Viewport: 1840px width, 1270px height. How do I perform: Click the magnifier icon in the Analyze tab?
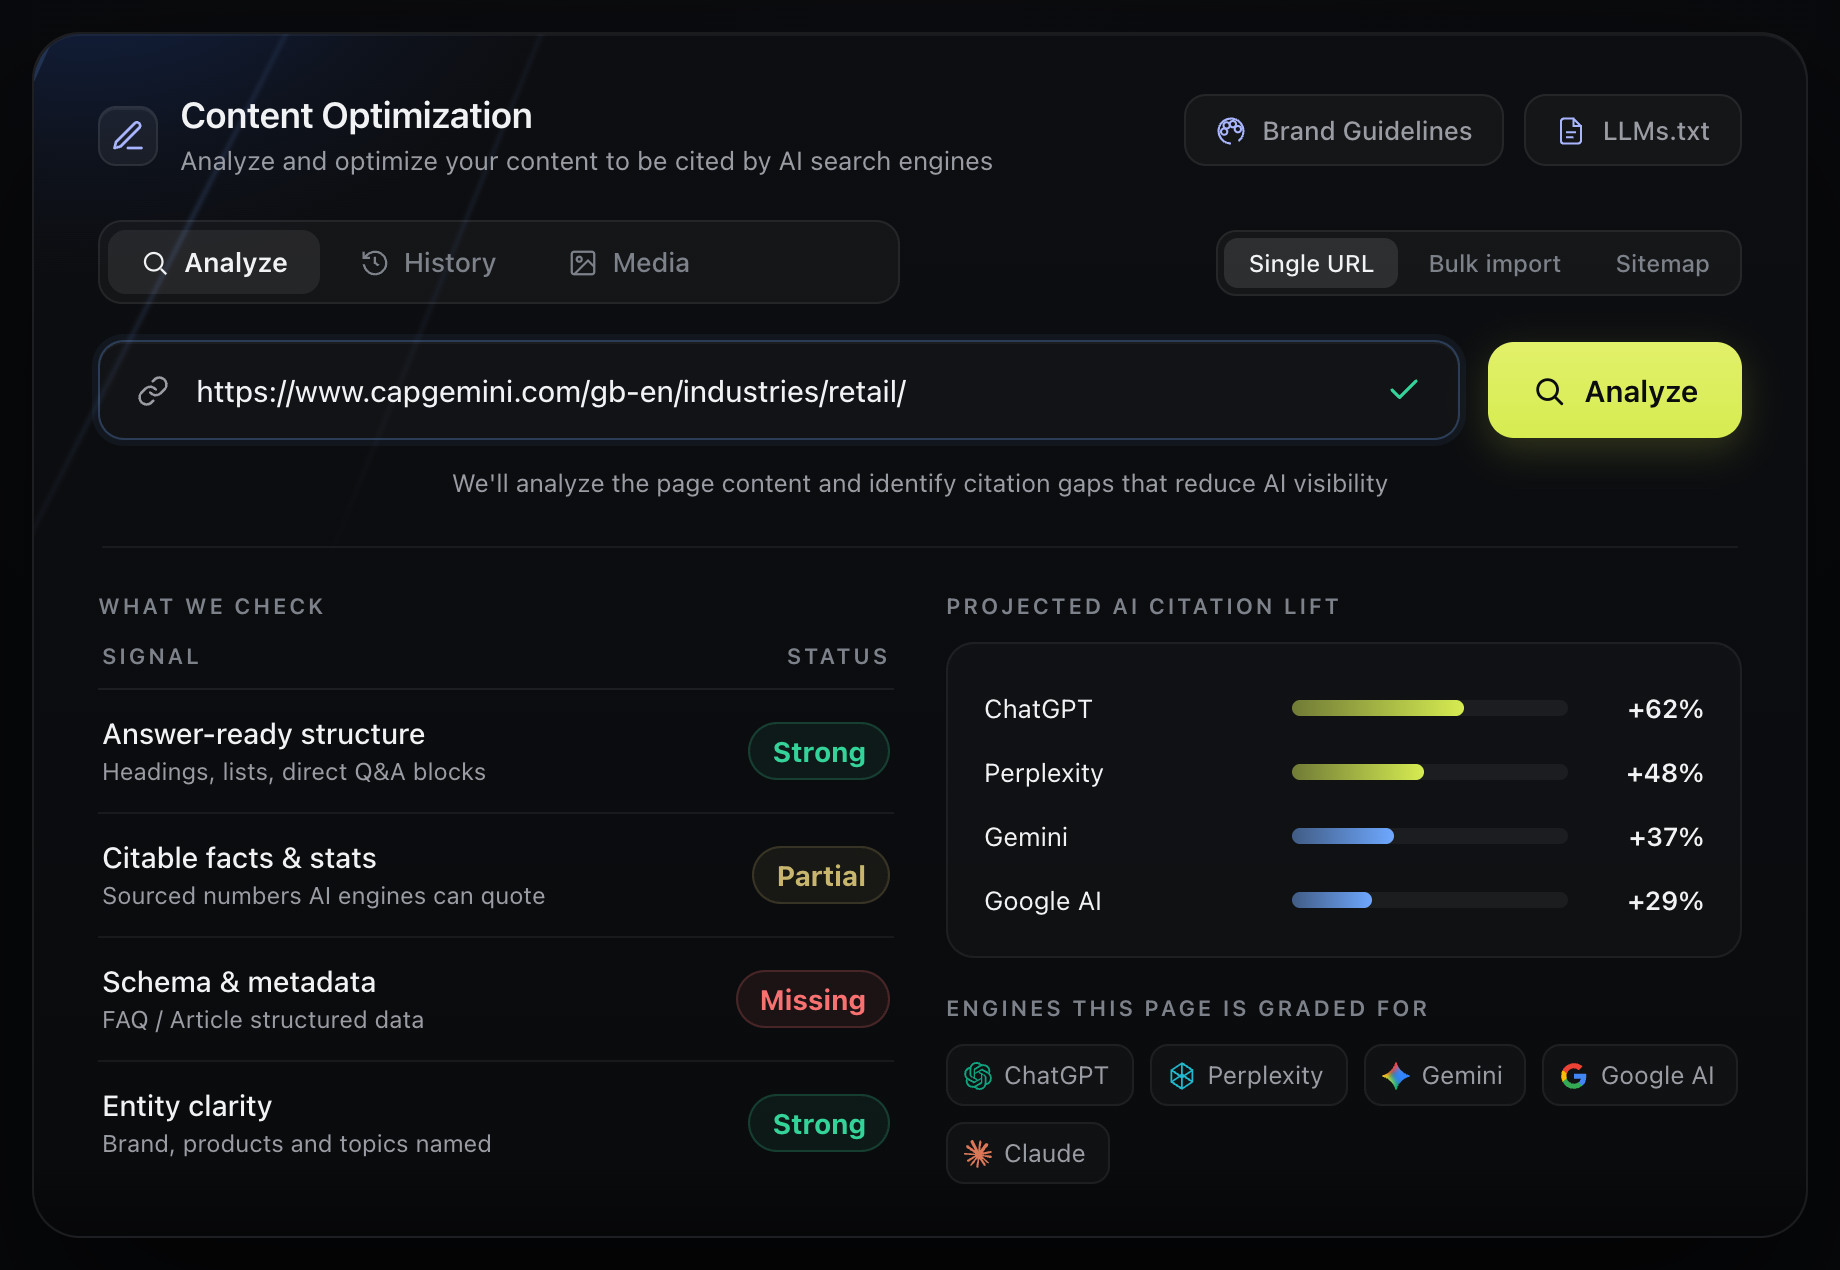click(x=155, y=263)
